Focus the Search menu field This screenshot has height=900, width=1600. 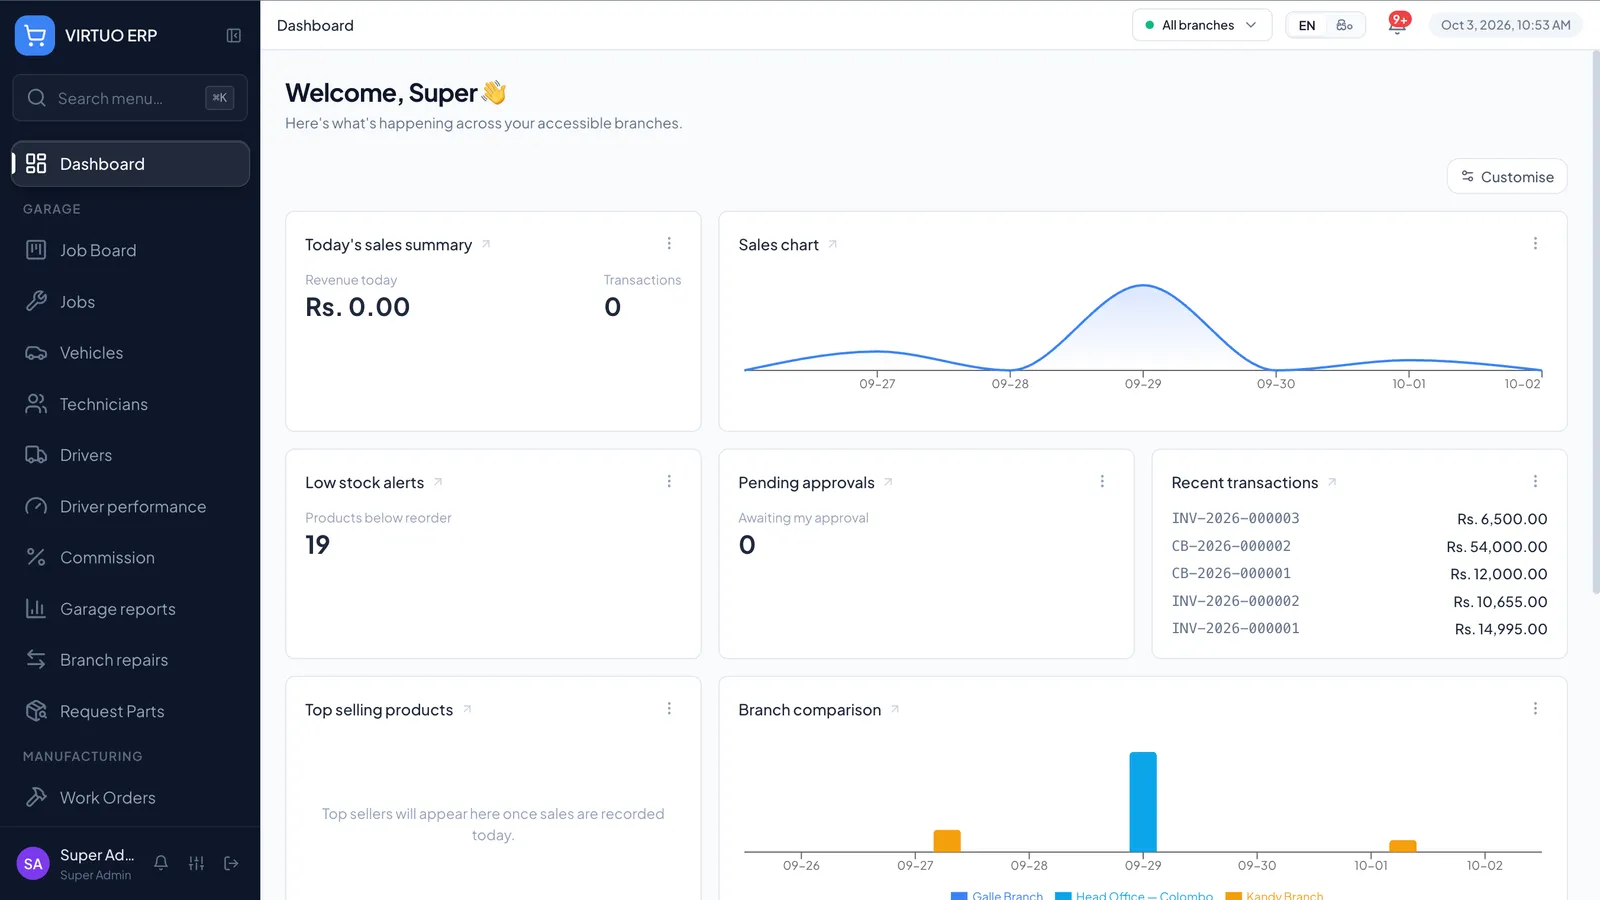[x=130, y=98]
